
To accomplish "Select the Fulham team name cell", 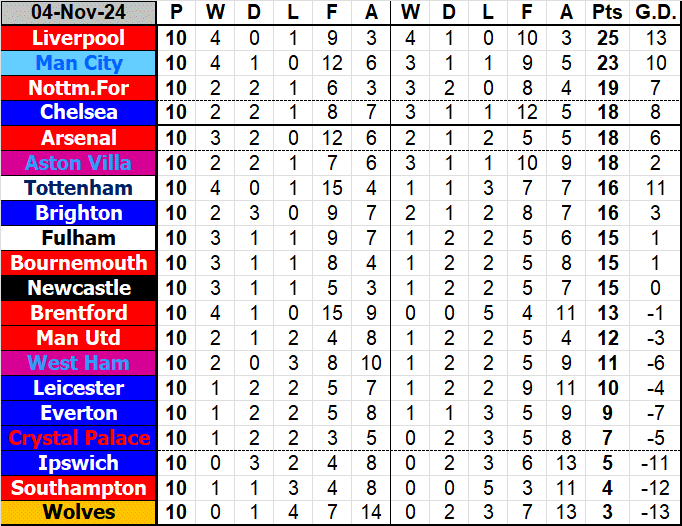I will [x=79, y=238].
